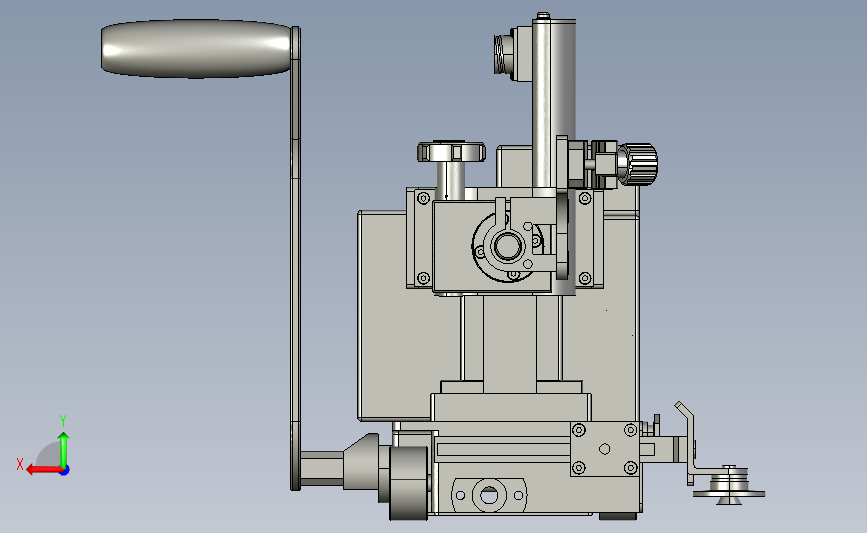Viewport: 867px width, 533px height.
Task: Click the green Y axis arrow of triad
Action: pos(64,449)
